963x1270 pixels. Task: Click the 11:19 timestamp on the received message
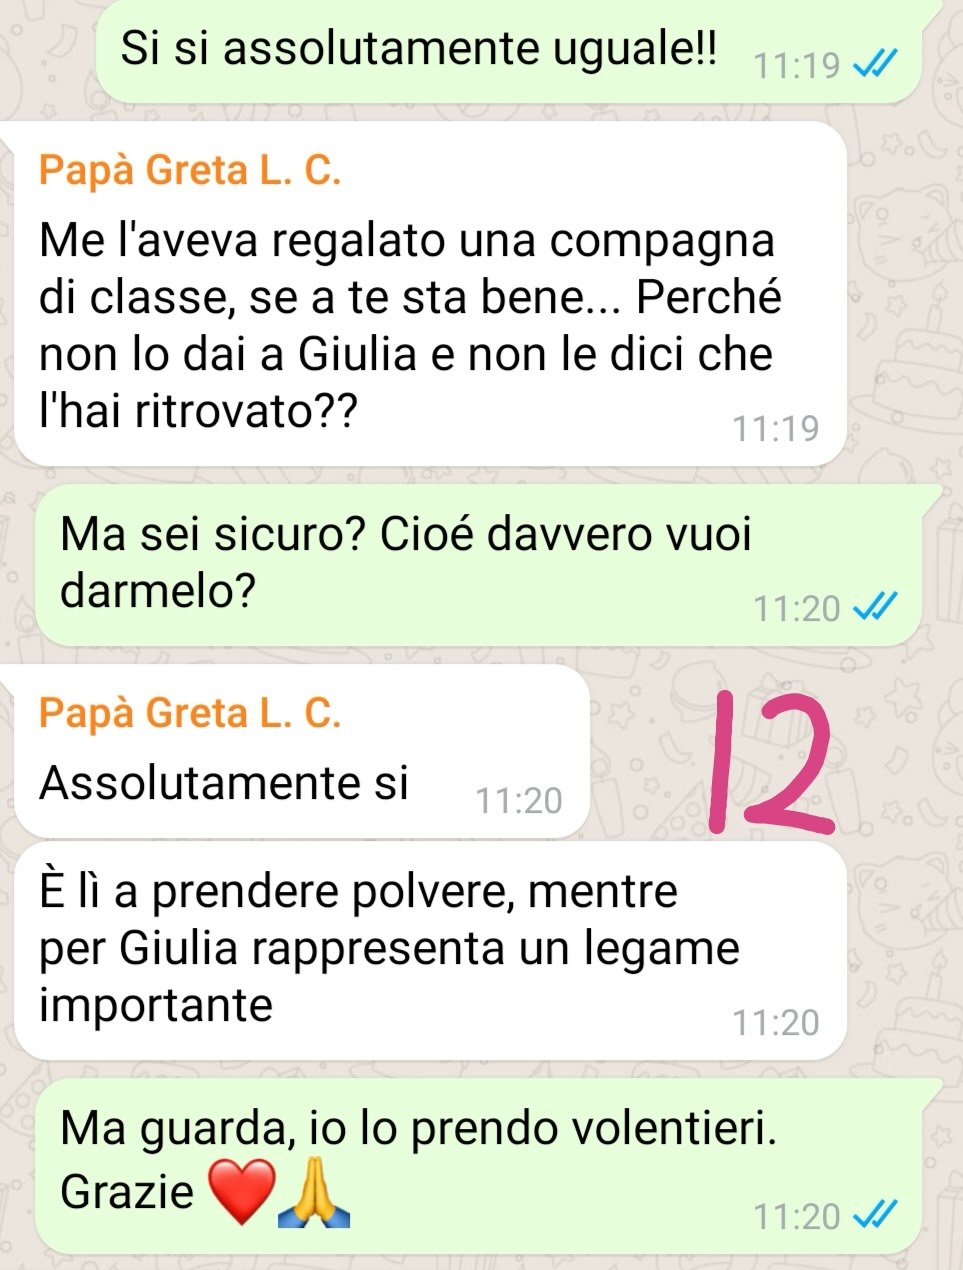point(775,428)
